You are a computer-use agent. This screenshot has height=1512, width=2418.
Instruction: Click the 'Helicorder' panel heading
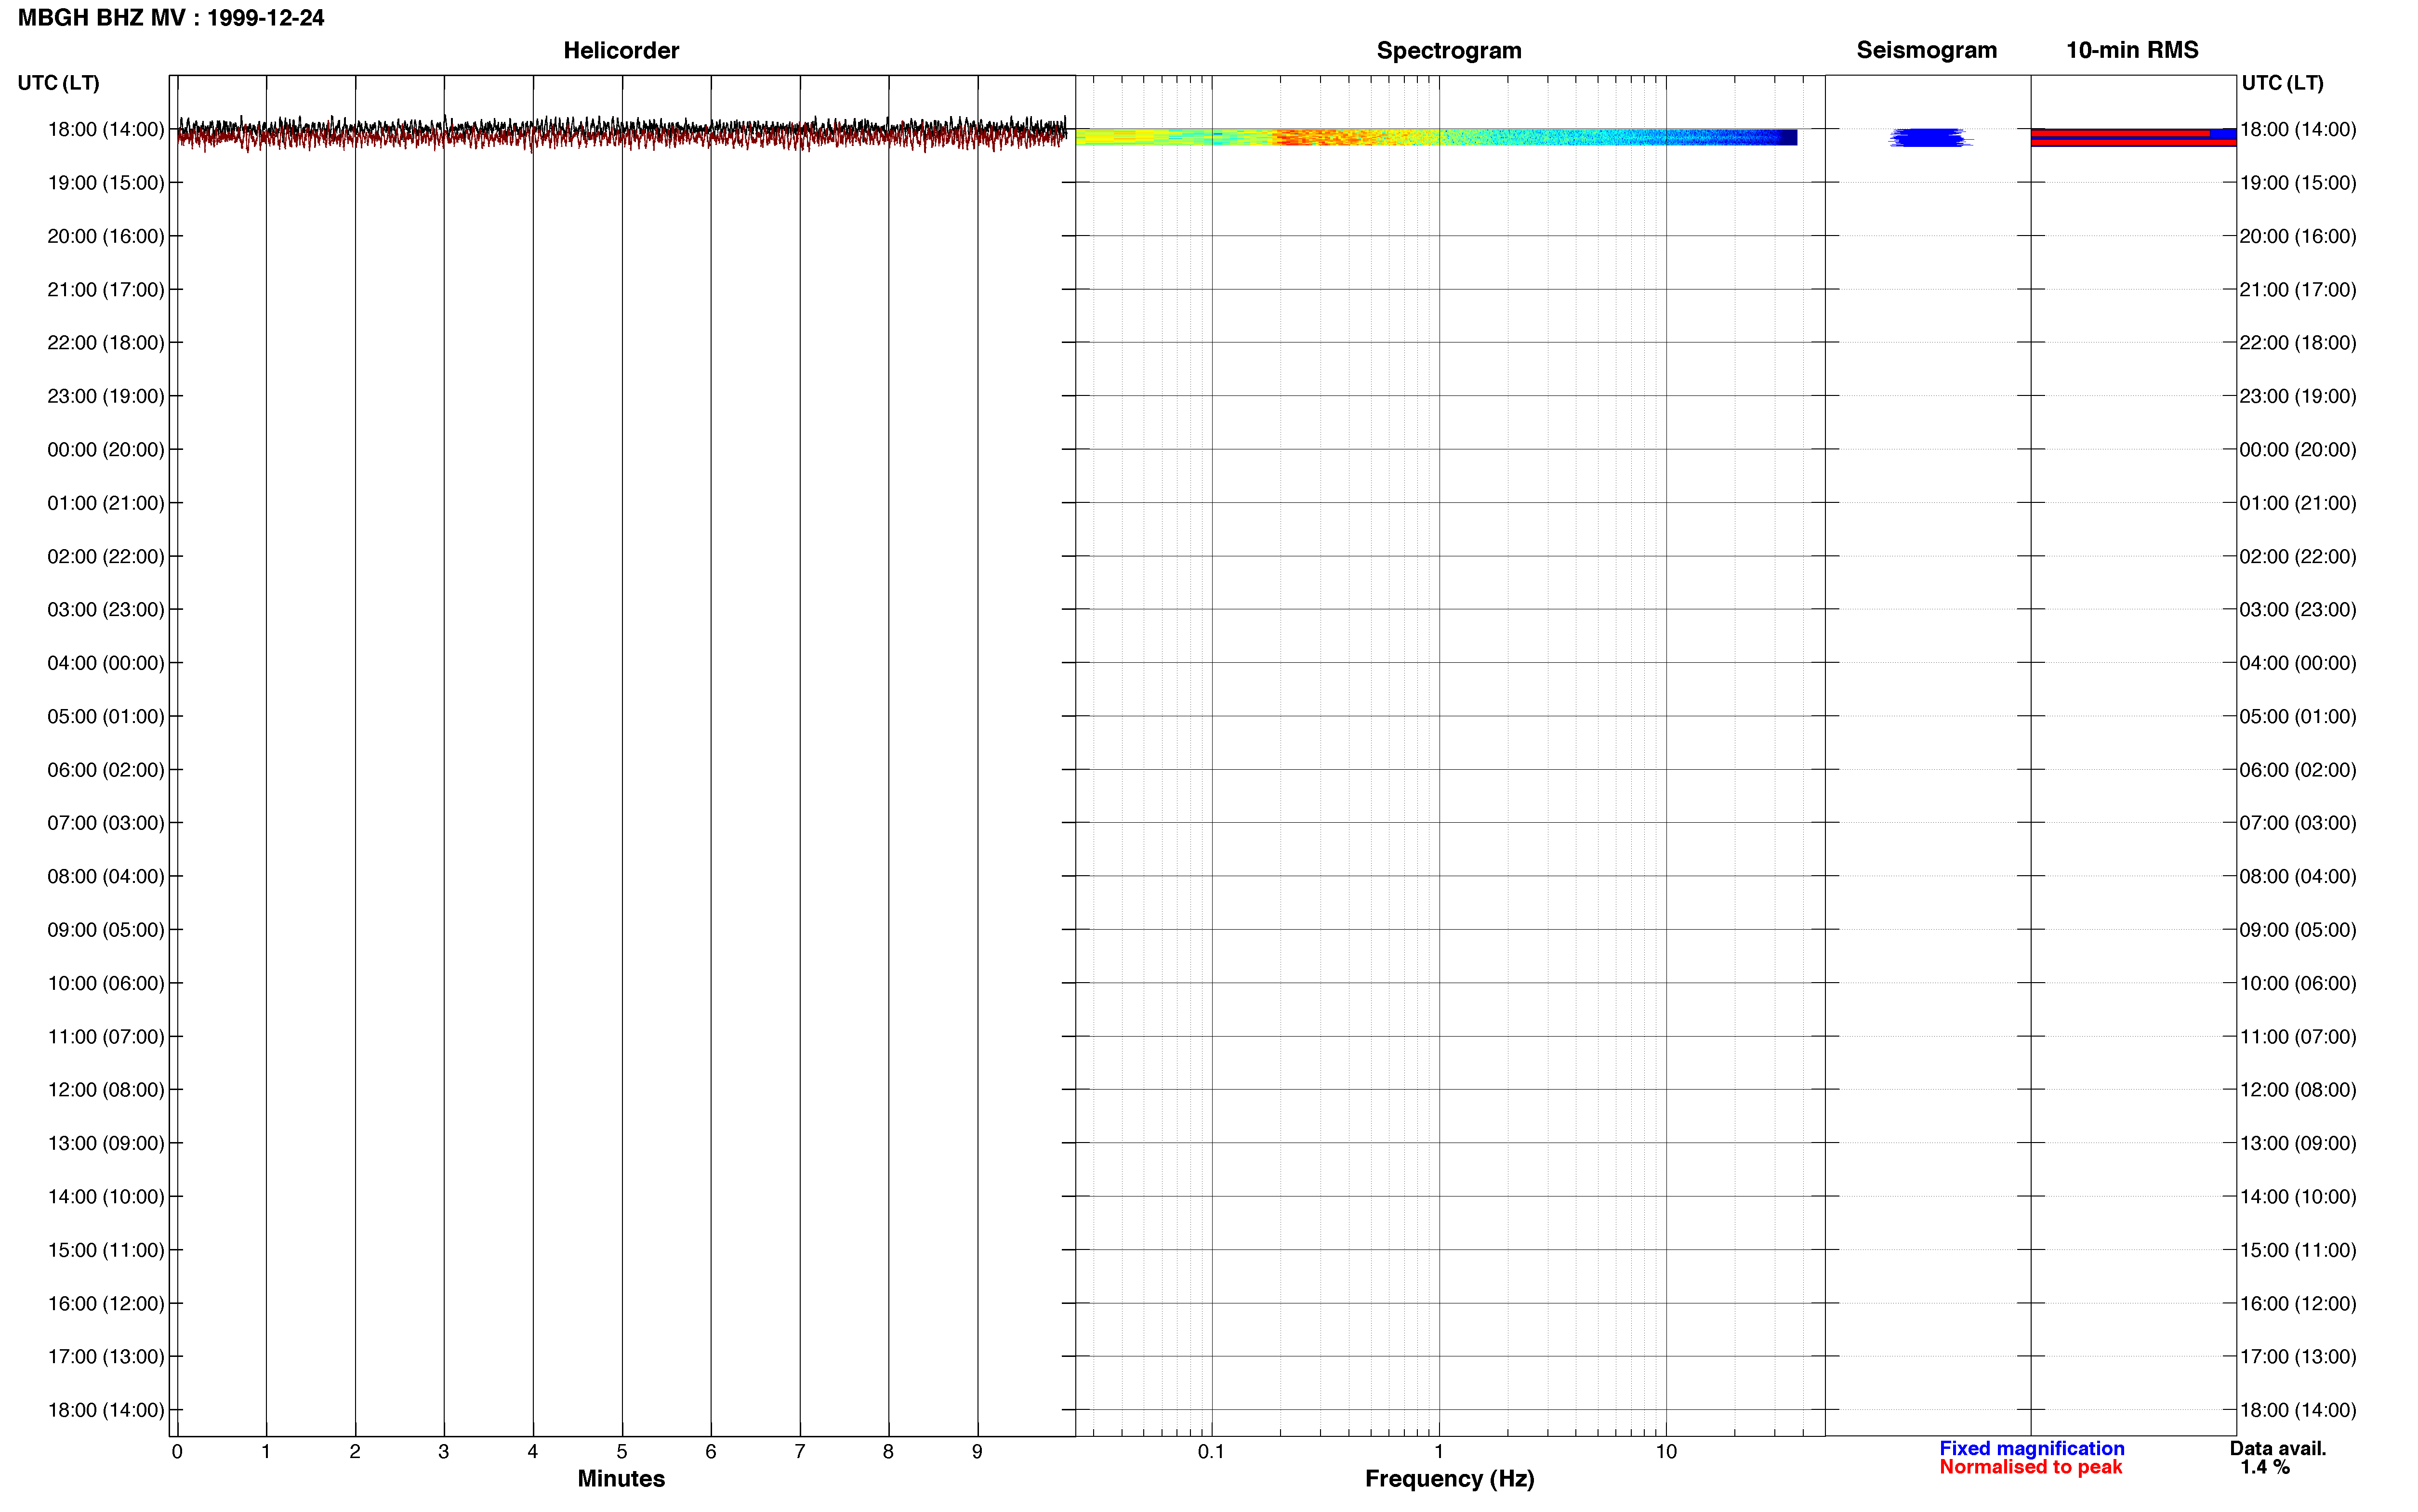[x=621, y=50]
